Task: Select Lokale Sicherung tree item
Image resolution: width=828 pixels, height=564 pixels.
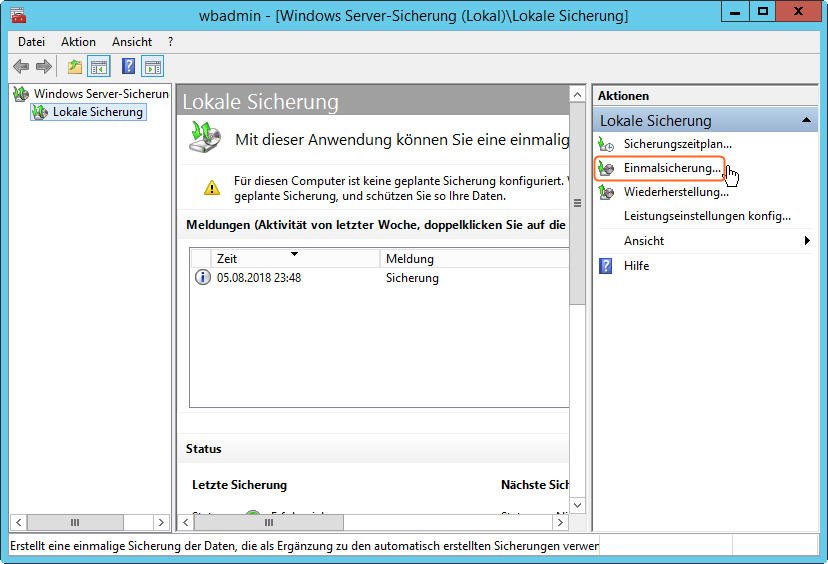Action: (x=98, y=112)
